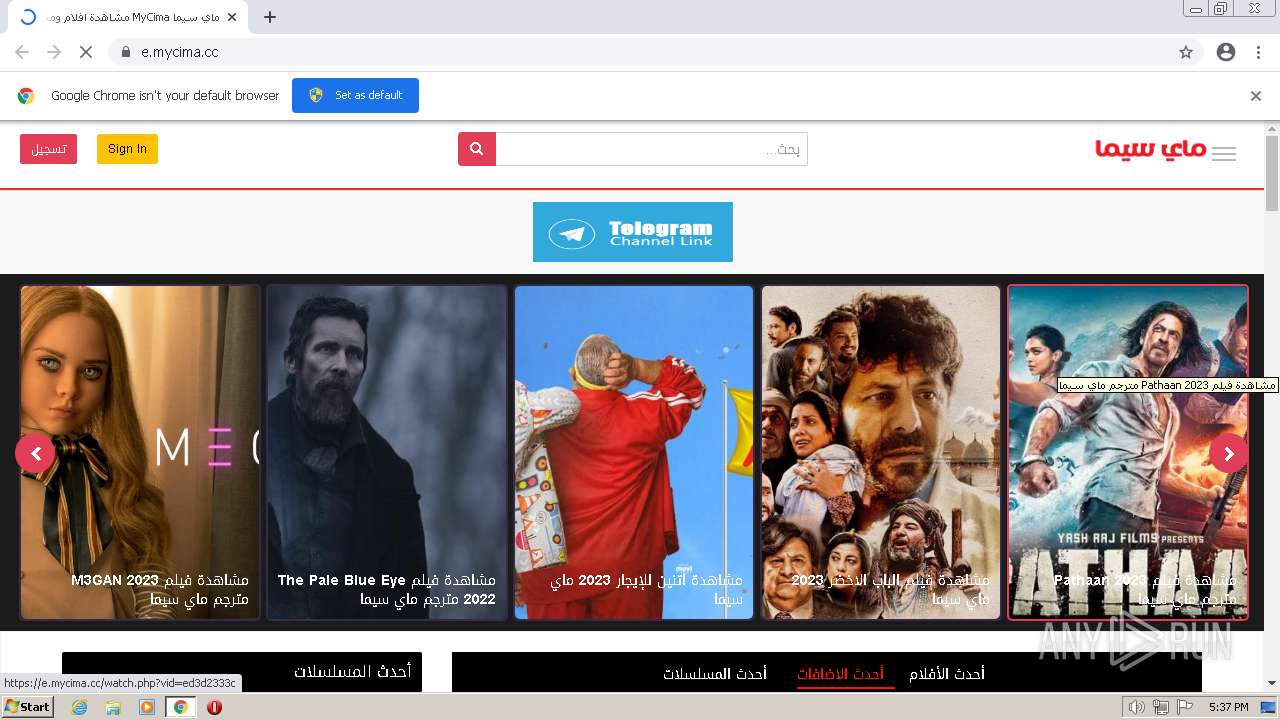Viewport: 1280px width, 720px height.
Task: Click volume speaker icon in system tray
Action: 1136,707
